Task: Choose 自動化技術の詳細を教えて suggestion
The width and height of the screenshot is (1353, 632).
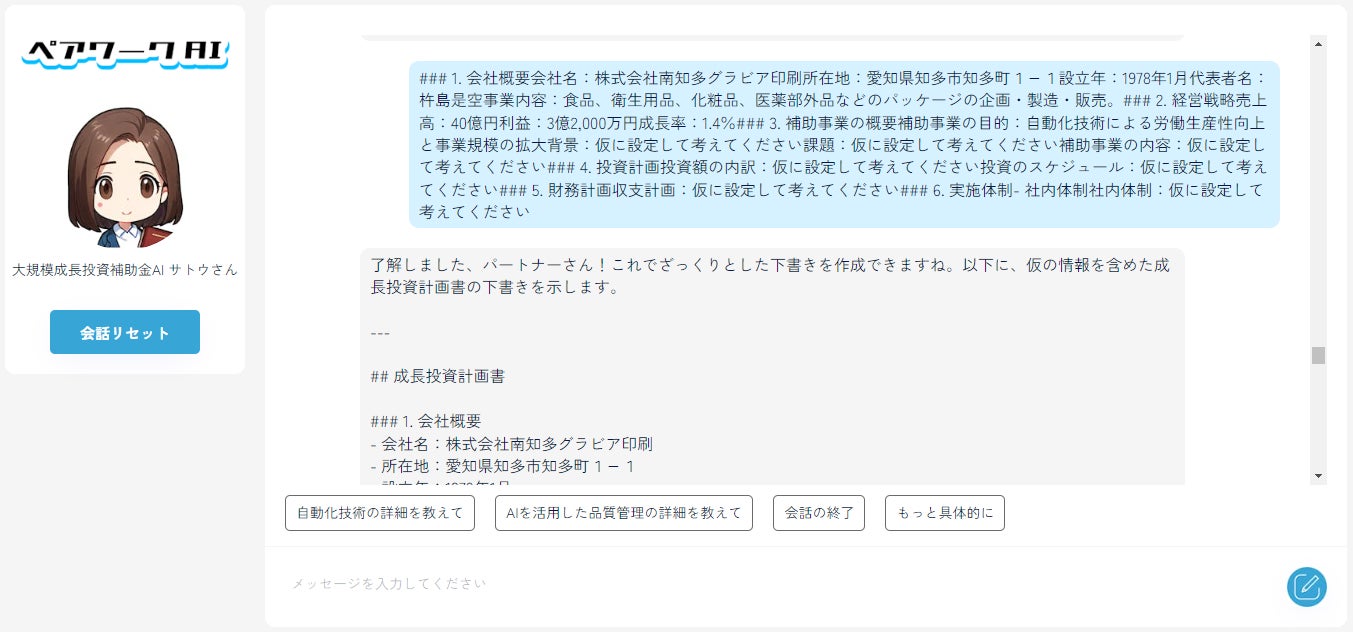Action: tap(380, 513)
